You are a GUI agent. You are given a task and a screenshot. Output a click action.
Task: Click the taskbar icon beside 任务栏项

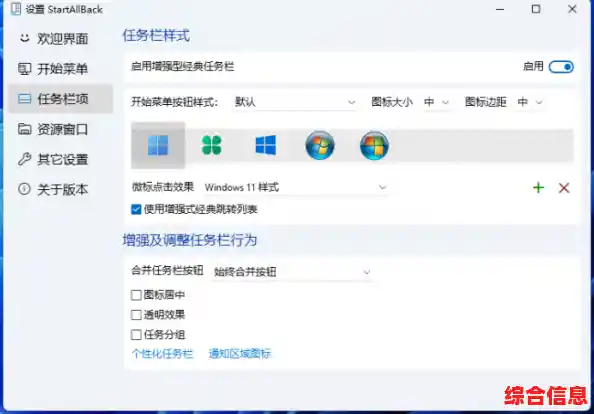25,99
